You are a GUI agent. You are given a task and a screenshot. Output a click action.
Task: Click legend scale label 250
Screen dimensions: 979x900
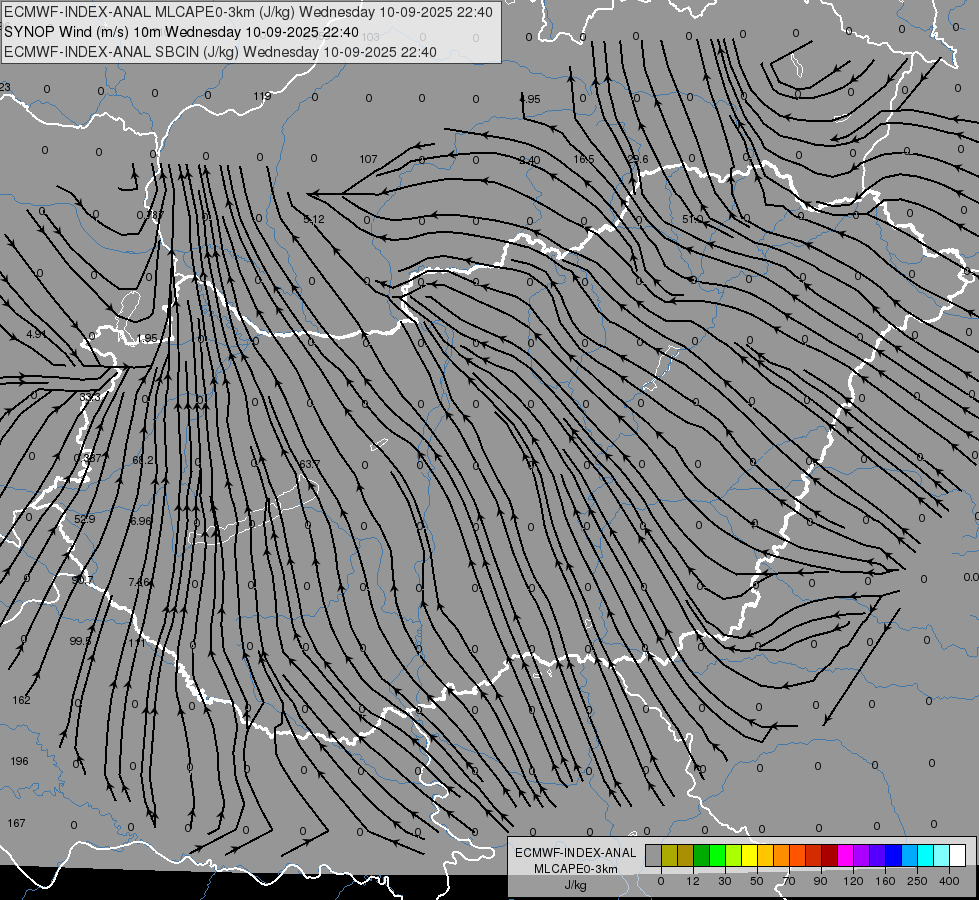(917, 881)
